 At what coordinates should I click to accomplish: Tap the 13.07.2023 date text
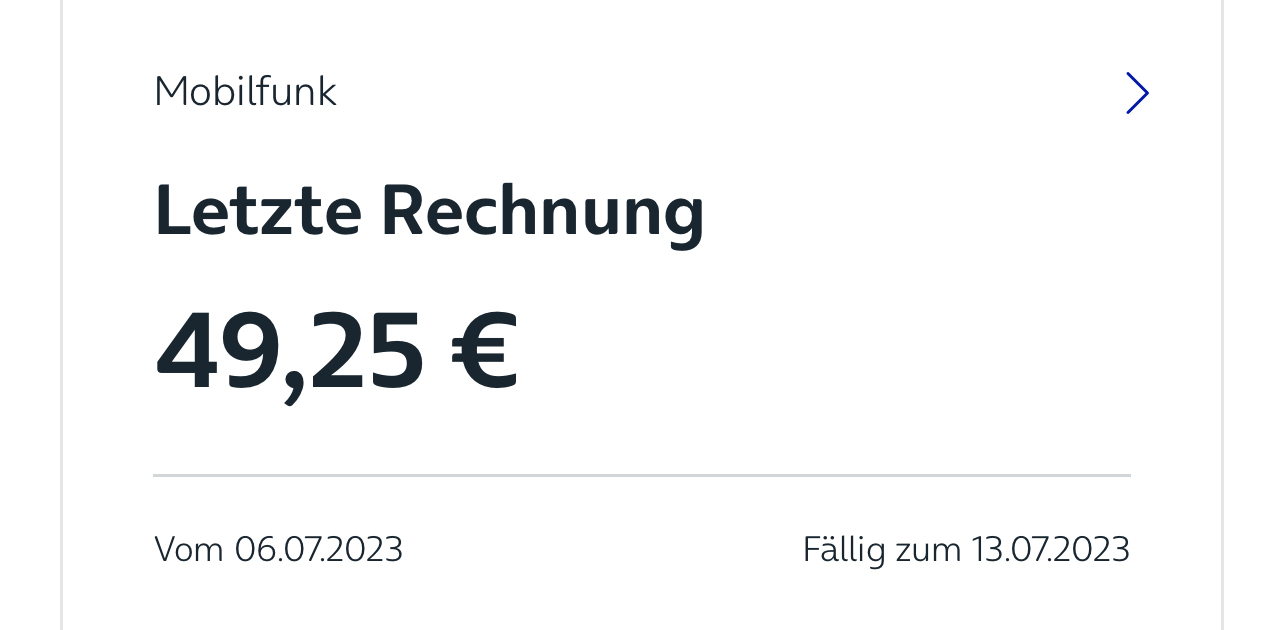(x=1052, y=549)
